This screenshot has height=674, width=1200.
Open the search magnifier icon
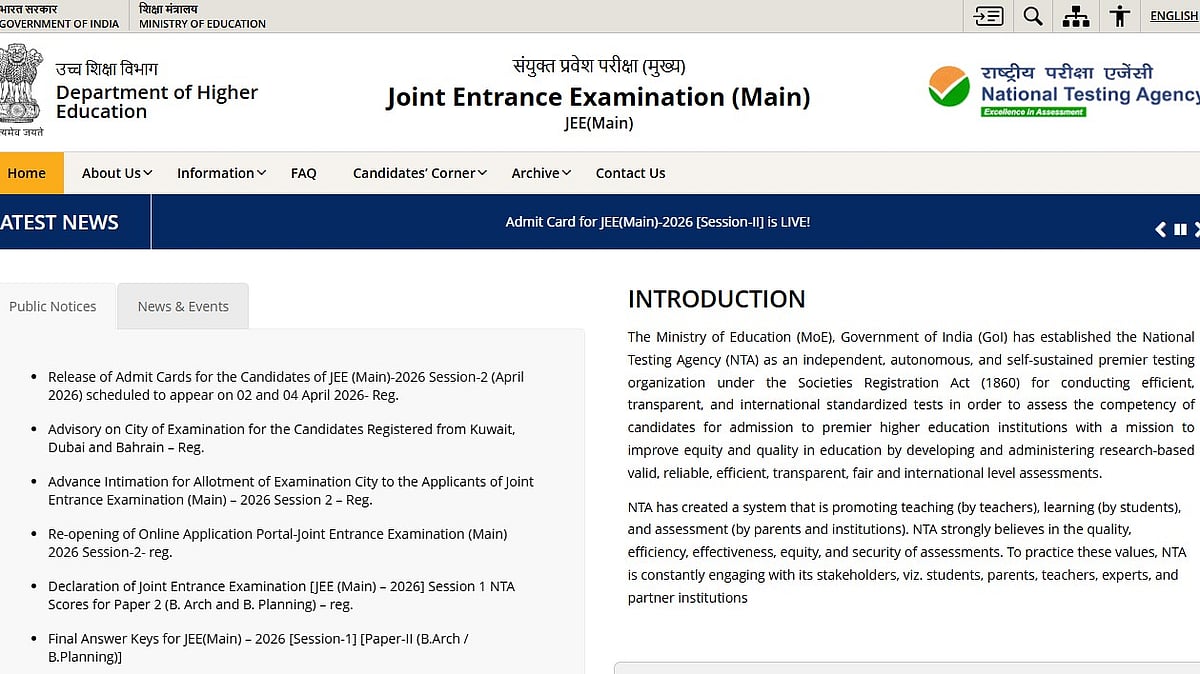pyautogui.click(x=1033, y=16)
